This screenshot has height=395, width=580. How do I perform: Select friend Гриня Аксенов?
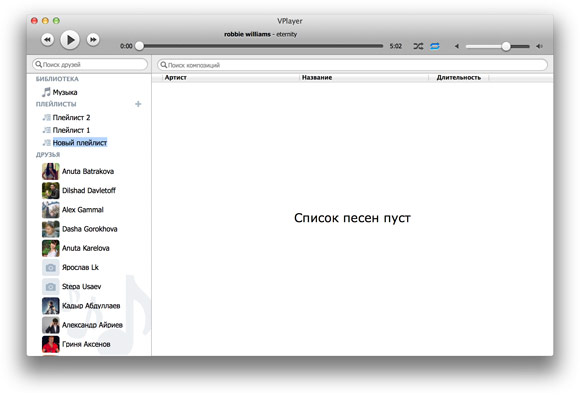(x=86, y=344)
